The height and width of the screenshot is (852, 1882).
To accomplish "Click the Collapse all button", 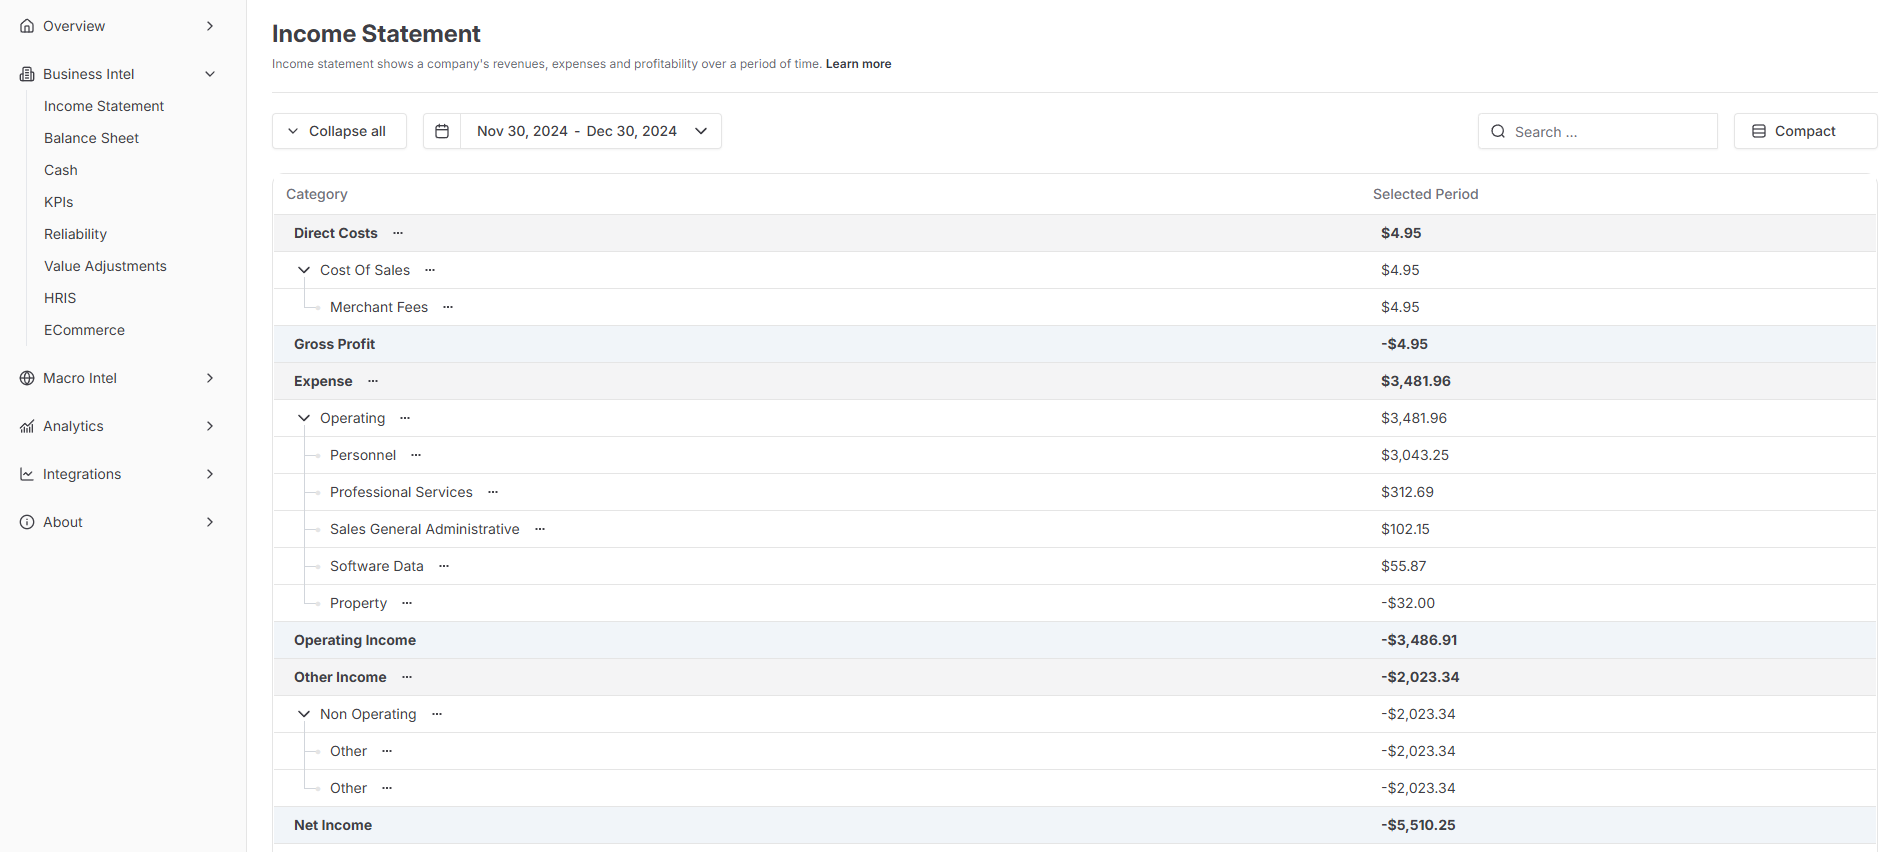I will coord(339,131).
